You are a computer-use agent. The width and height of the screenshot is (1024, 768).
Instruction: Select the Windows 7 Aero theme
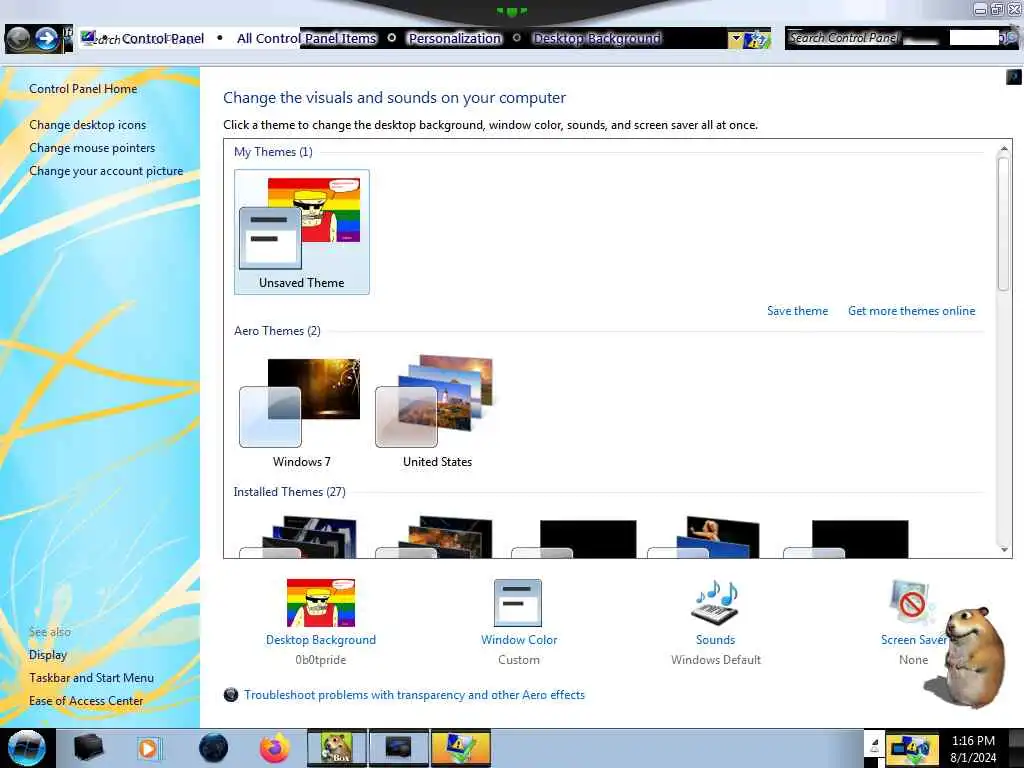click(301, 411)
